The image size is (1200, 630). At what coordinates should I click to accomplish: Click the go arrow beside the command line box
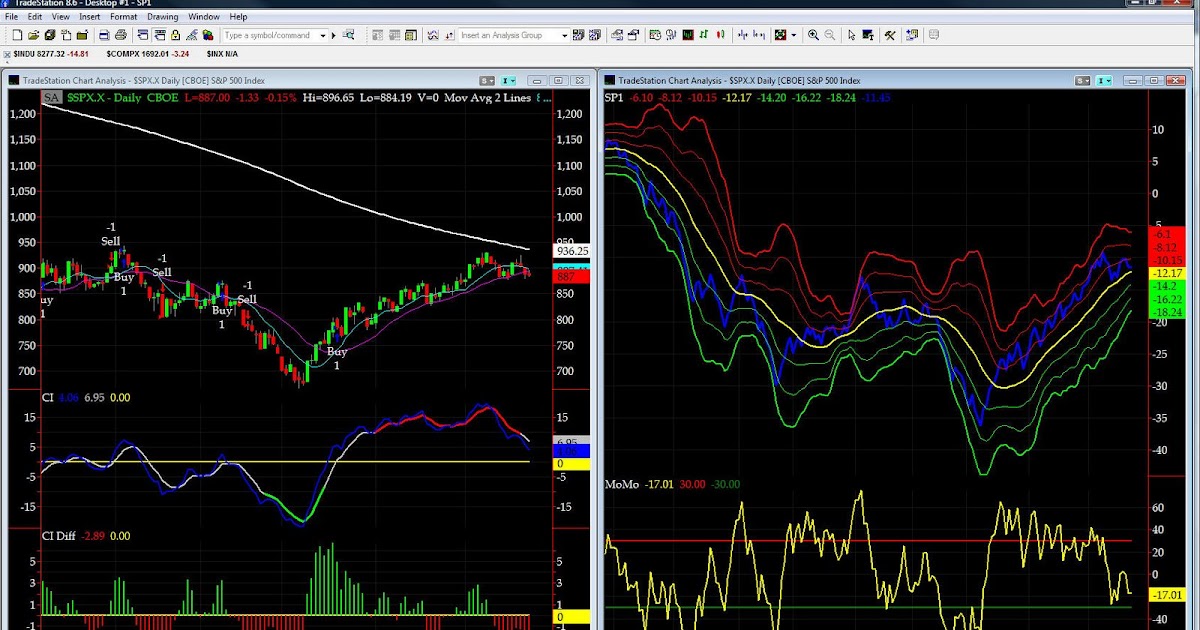pyautogui.click(x=333, y=35)
